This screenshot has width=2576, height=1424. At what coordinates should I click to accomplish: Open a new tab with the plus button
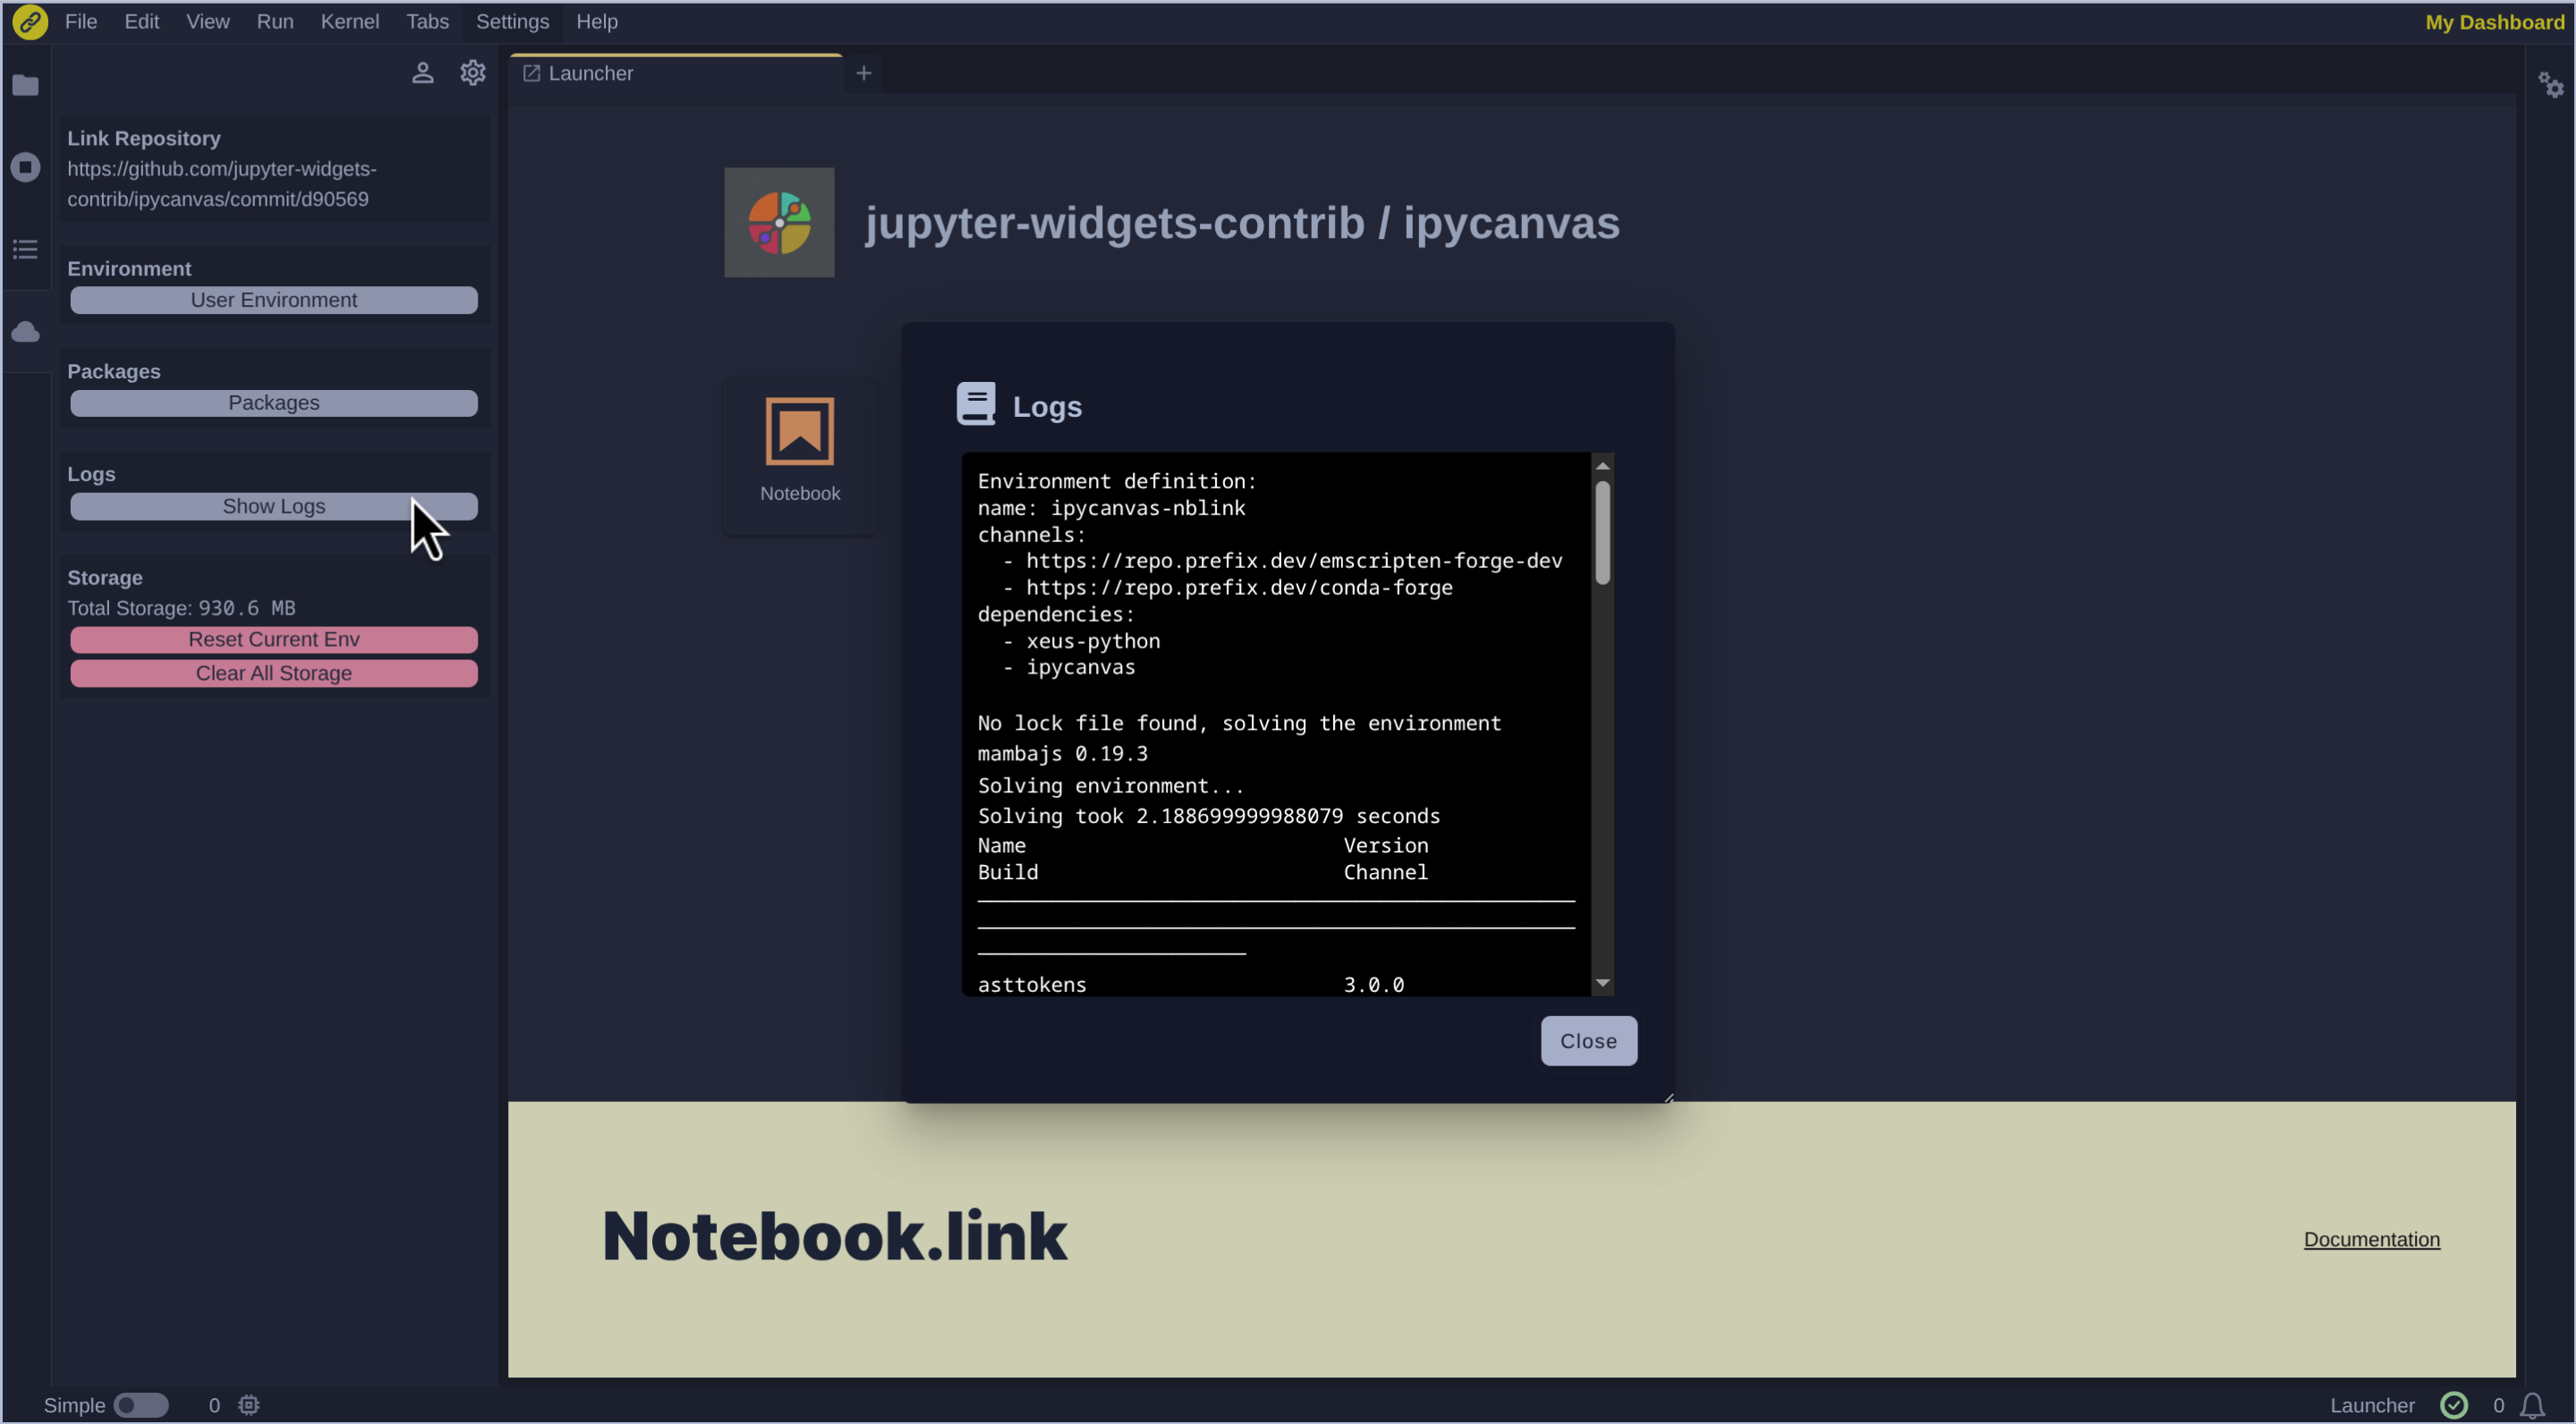(863, 72)
